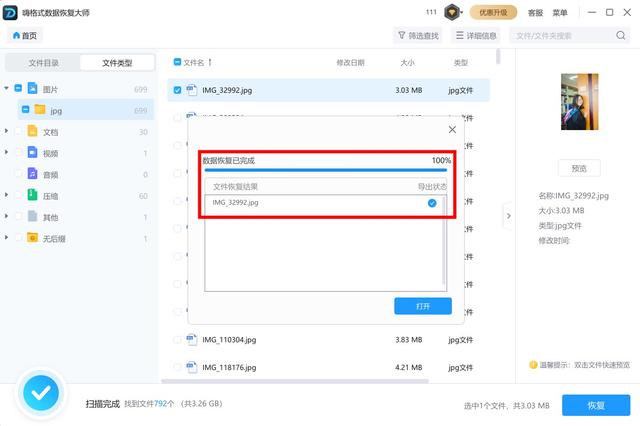The width and height of the screenshot is (640, 426).
Task: Click the 视频 video type icon
Action: [x=32, y=152]
